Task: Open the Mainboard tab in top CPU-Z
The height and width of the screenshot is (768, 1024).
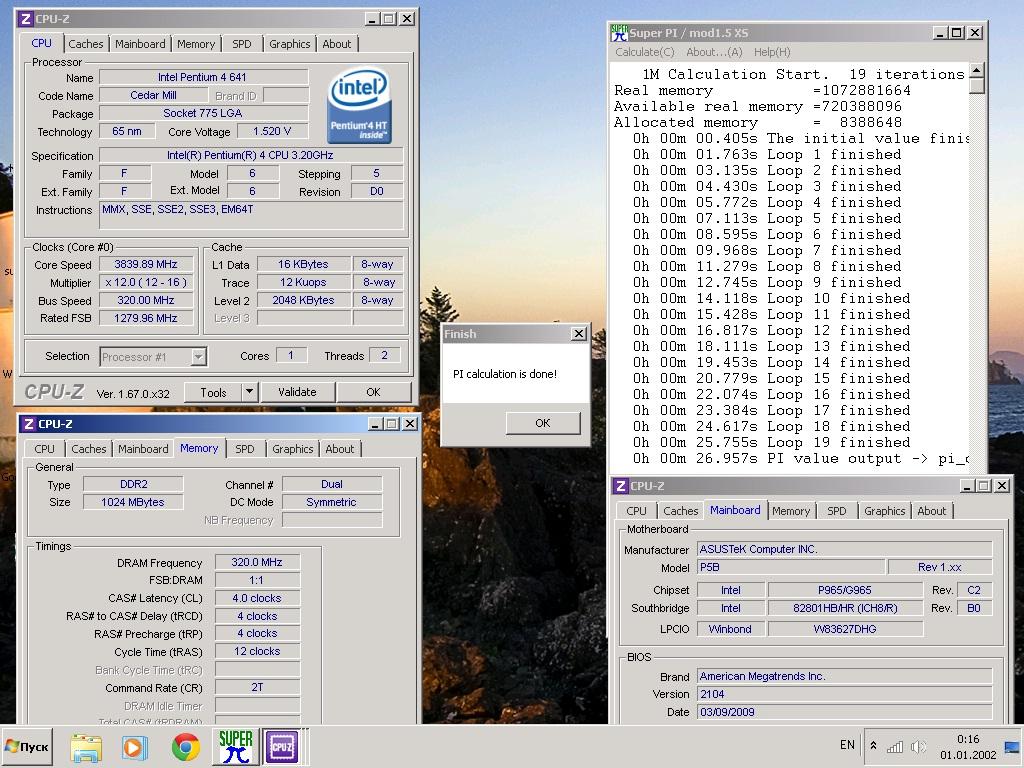Action: click(x=140, y=44)
